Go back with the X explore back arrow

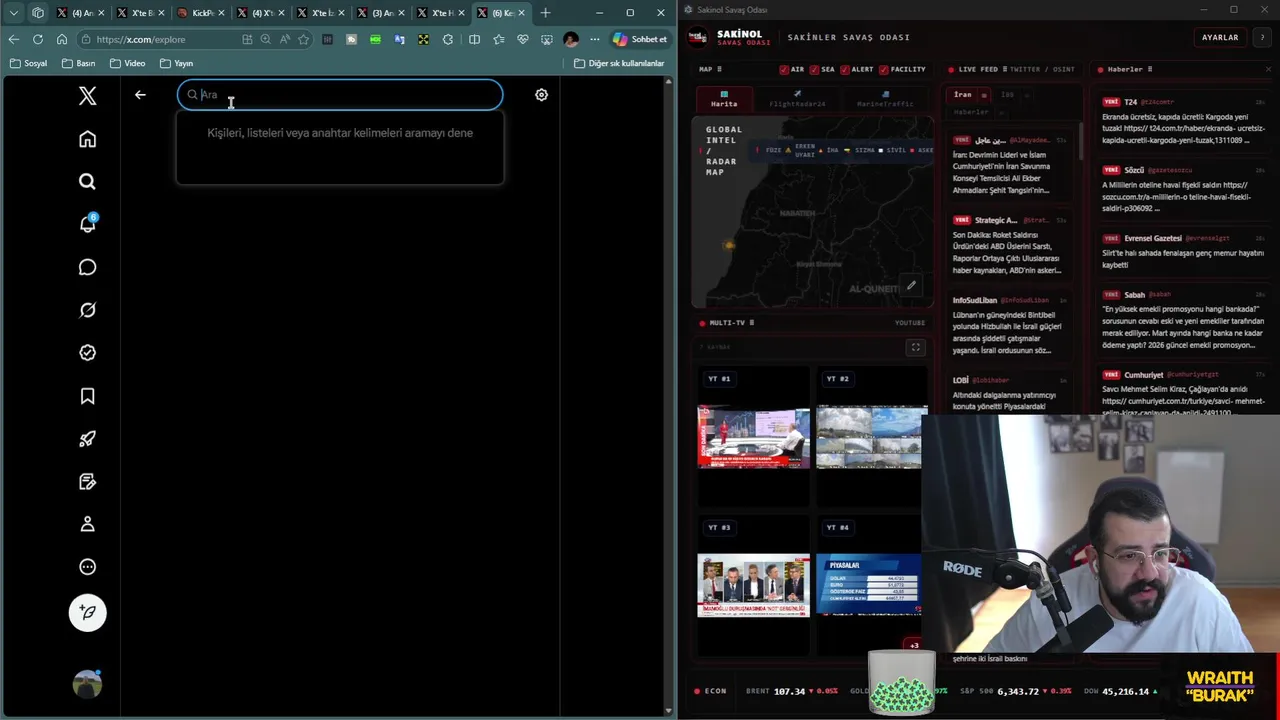click(140, 95)
